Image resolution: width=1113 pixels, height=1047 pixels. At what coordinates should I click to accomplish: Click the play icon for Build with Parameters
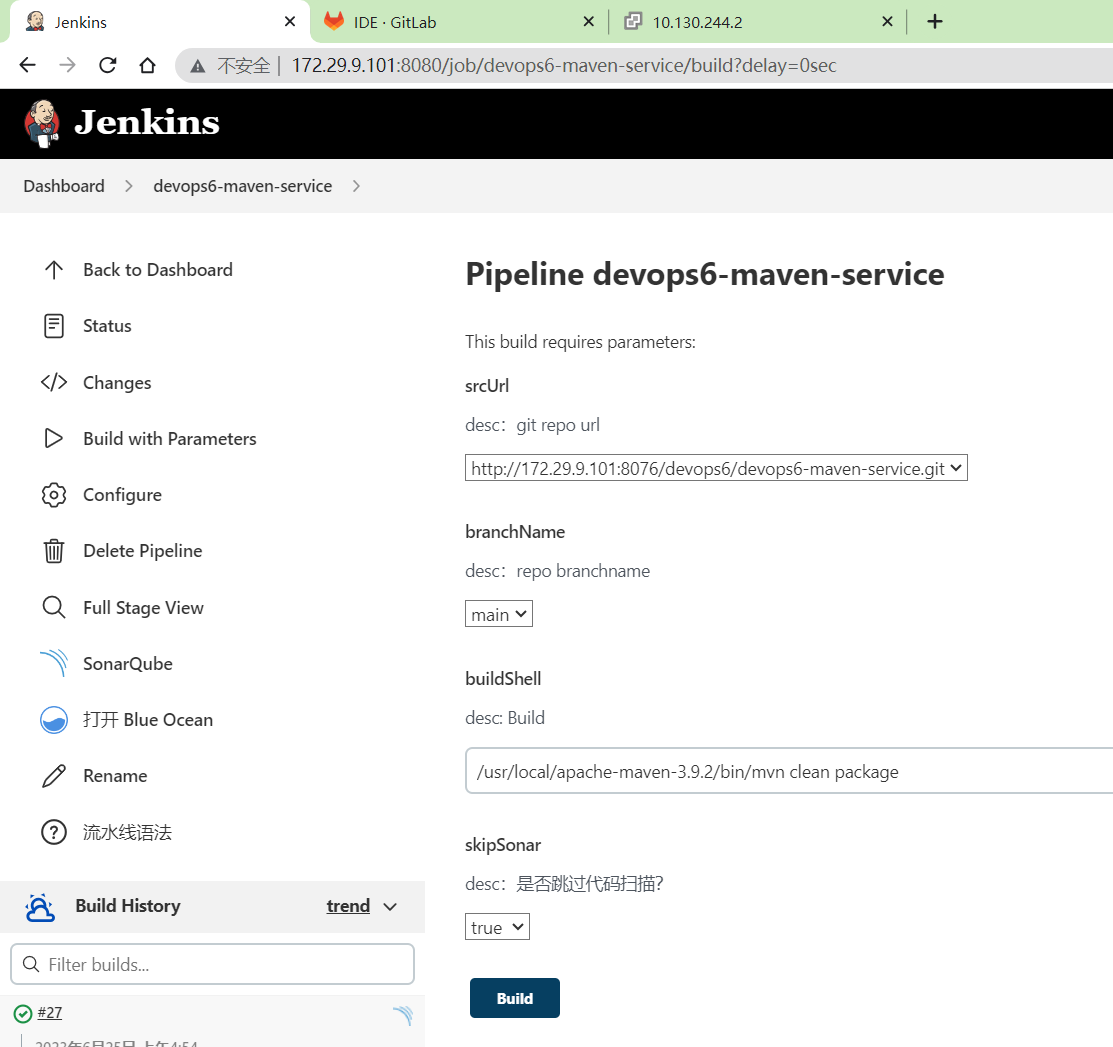(x=54, y=438)
